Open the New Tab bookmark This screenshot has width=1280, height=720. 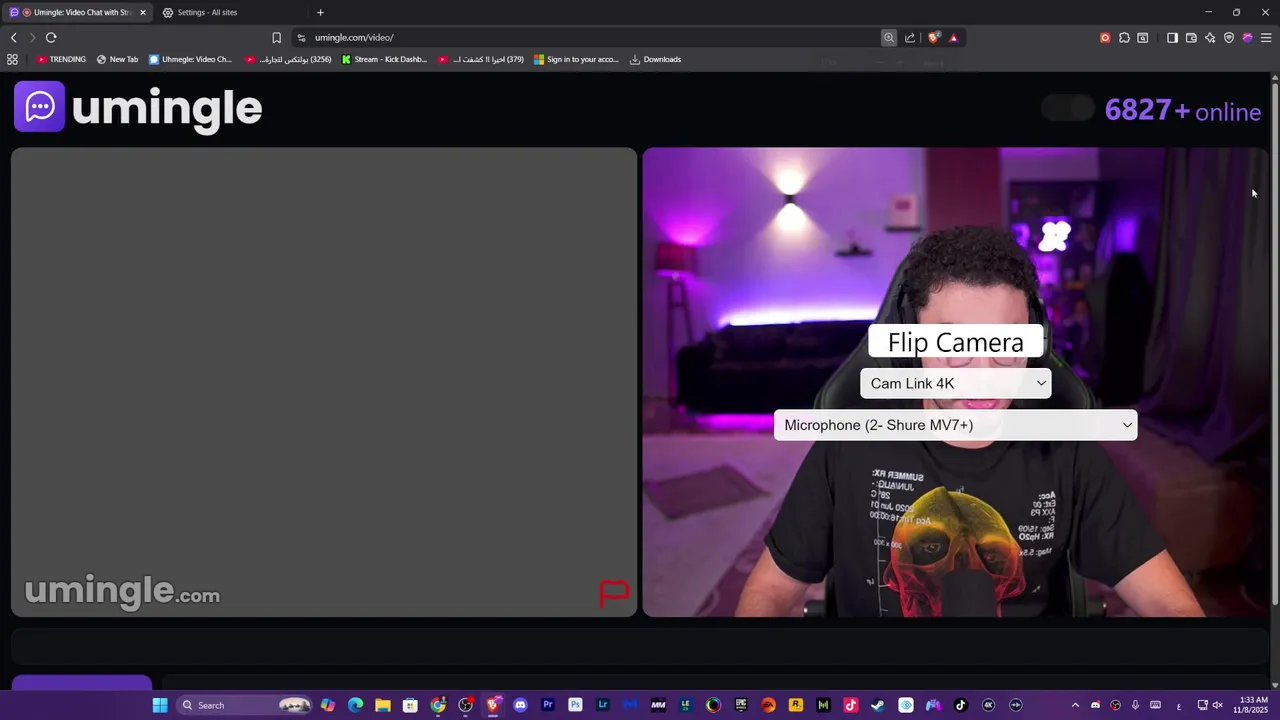117,59
